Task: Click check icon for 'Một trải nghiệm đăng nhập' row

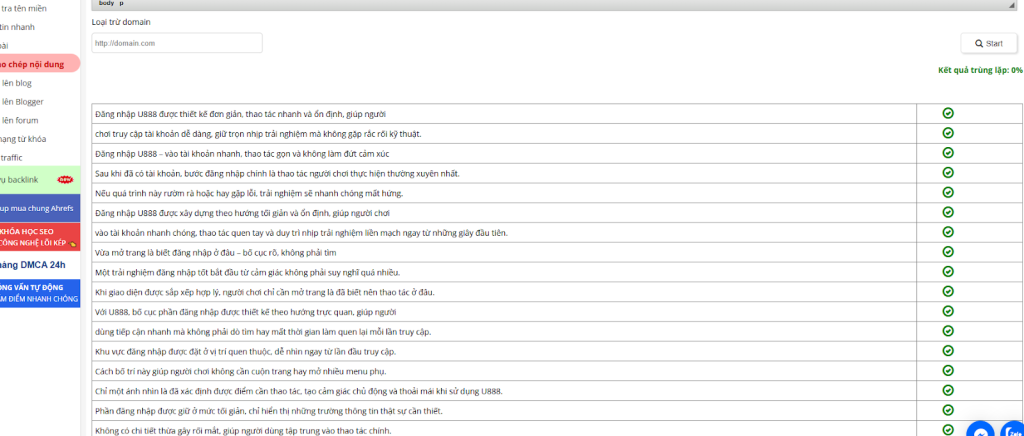Action: pos(948,271)
